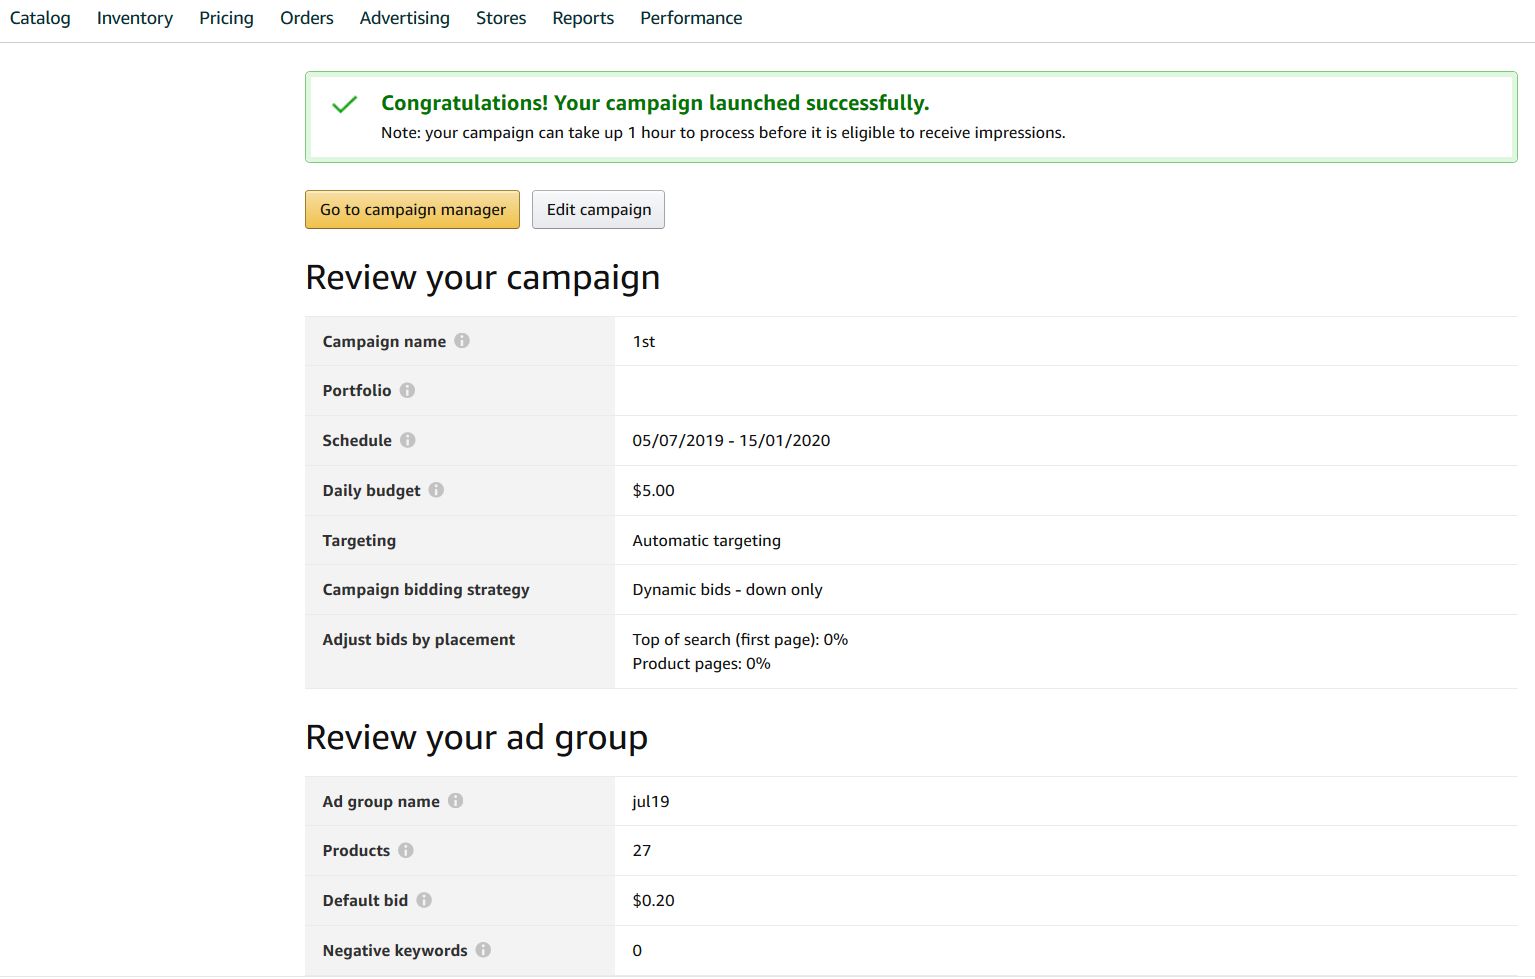This screenshot has width=1535, height=979.
Task: Open the Advertising menu
Action: [405, 18]
